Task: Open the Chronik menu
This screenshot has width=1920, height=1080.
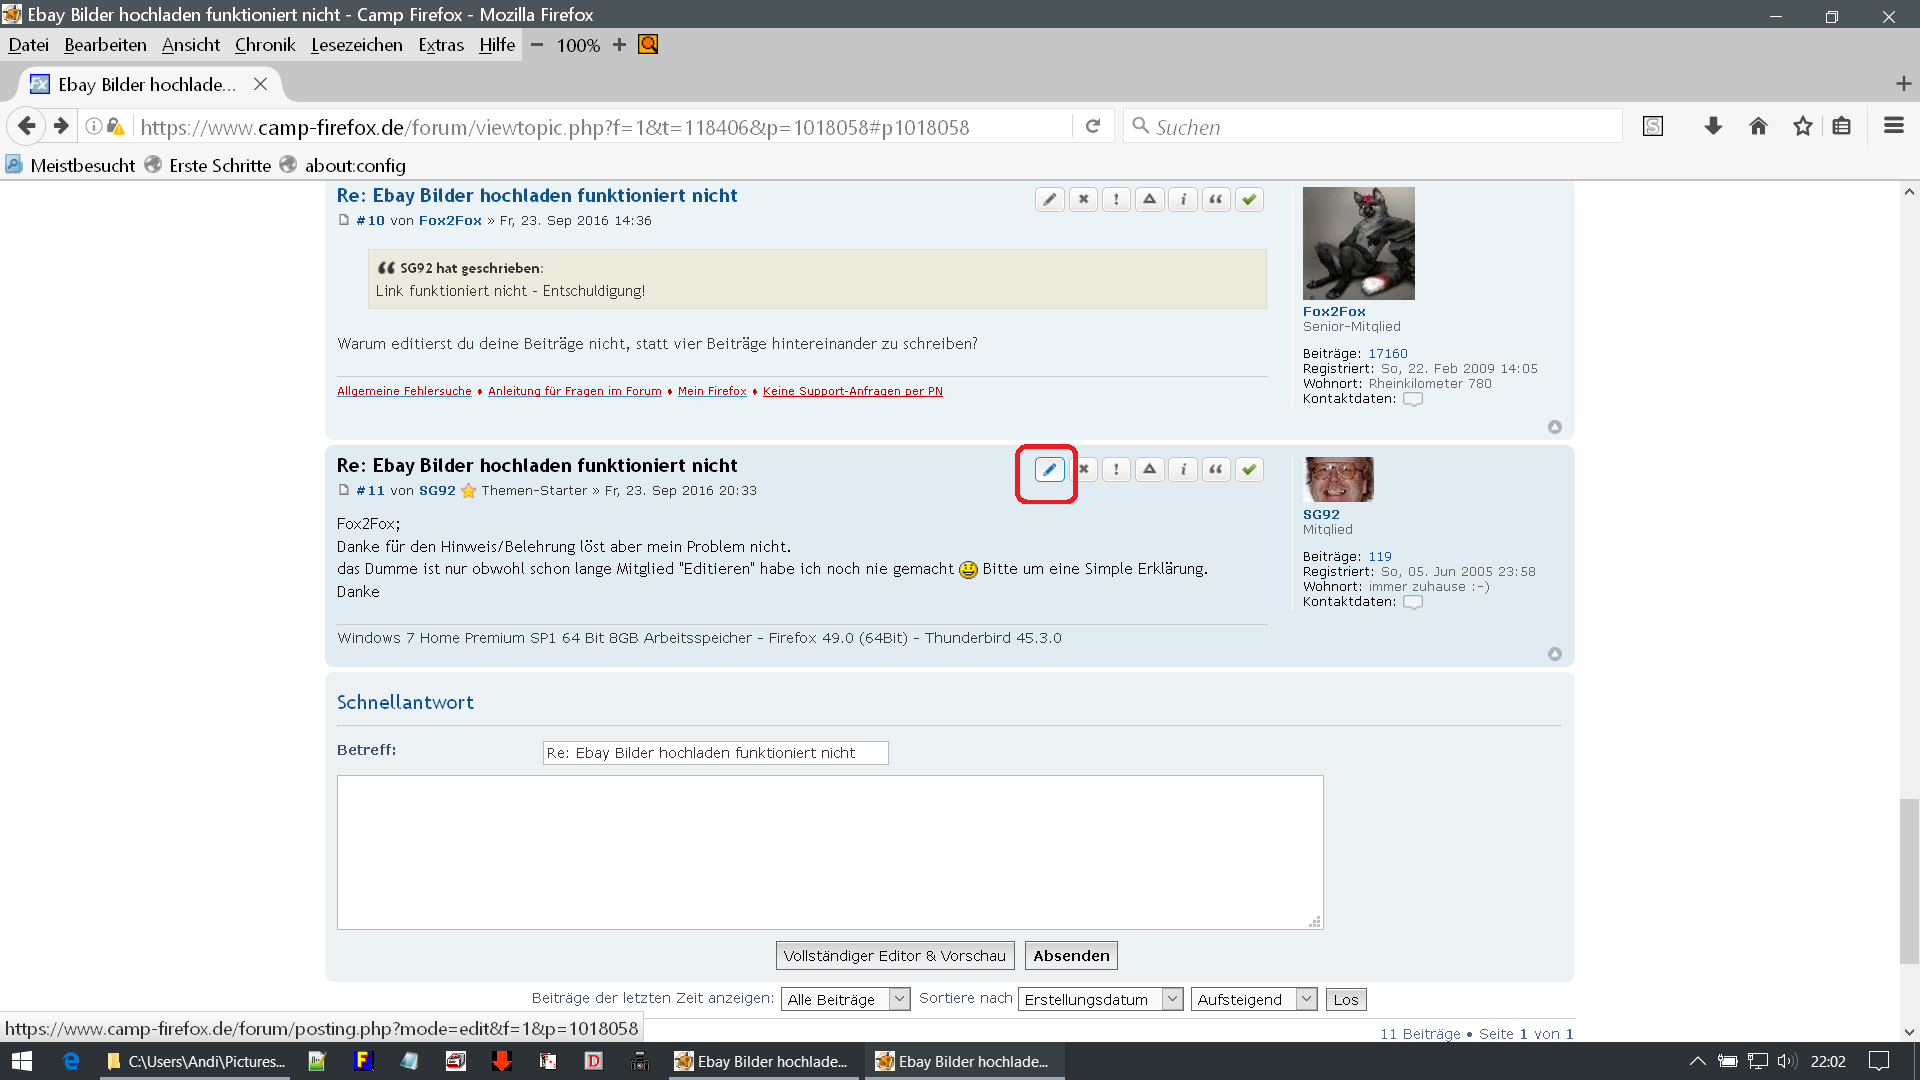Action: (x=265, y=45)
